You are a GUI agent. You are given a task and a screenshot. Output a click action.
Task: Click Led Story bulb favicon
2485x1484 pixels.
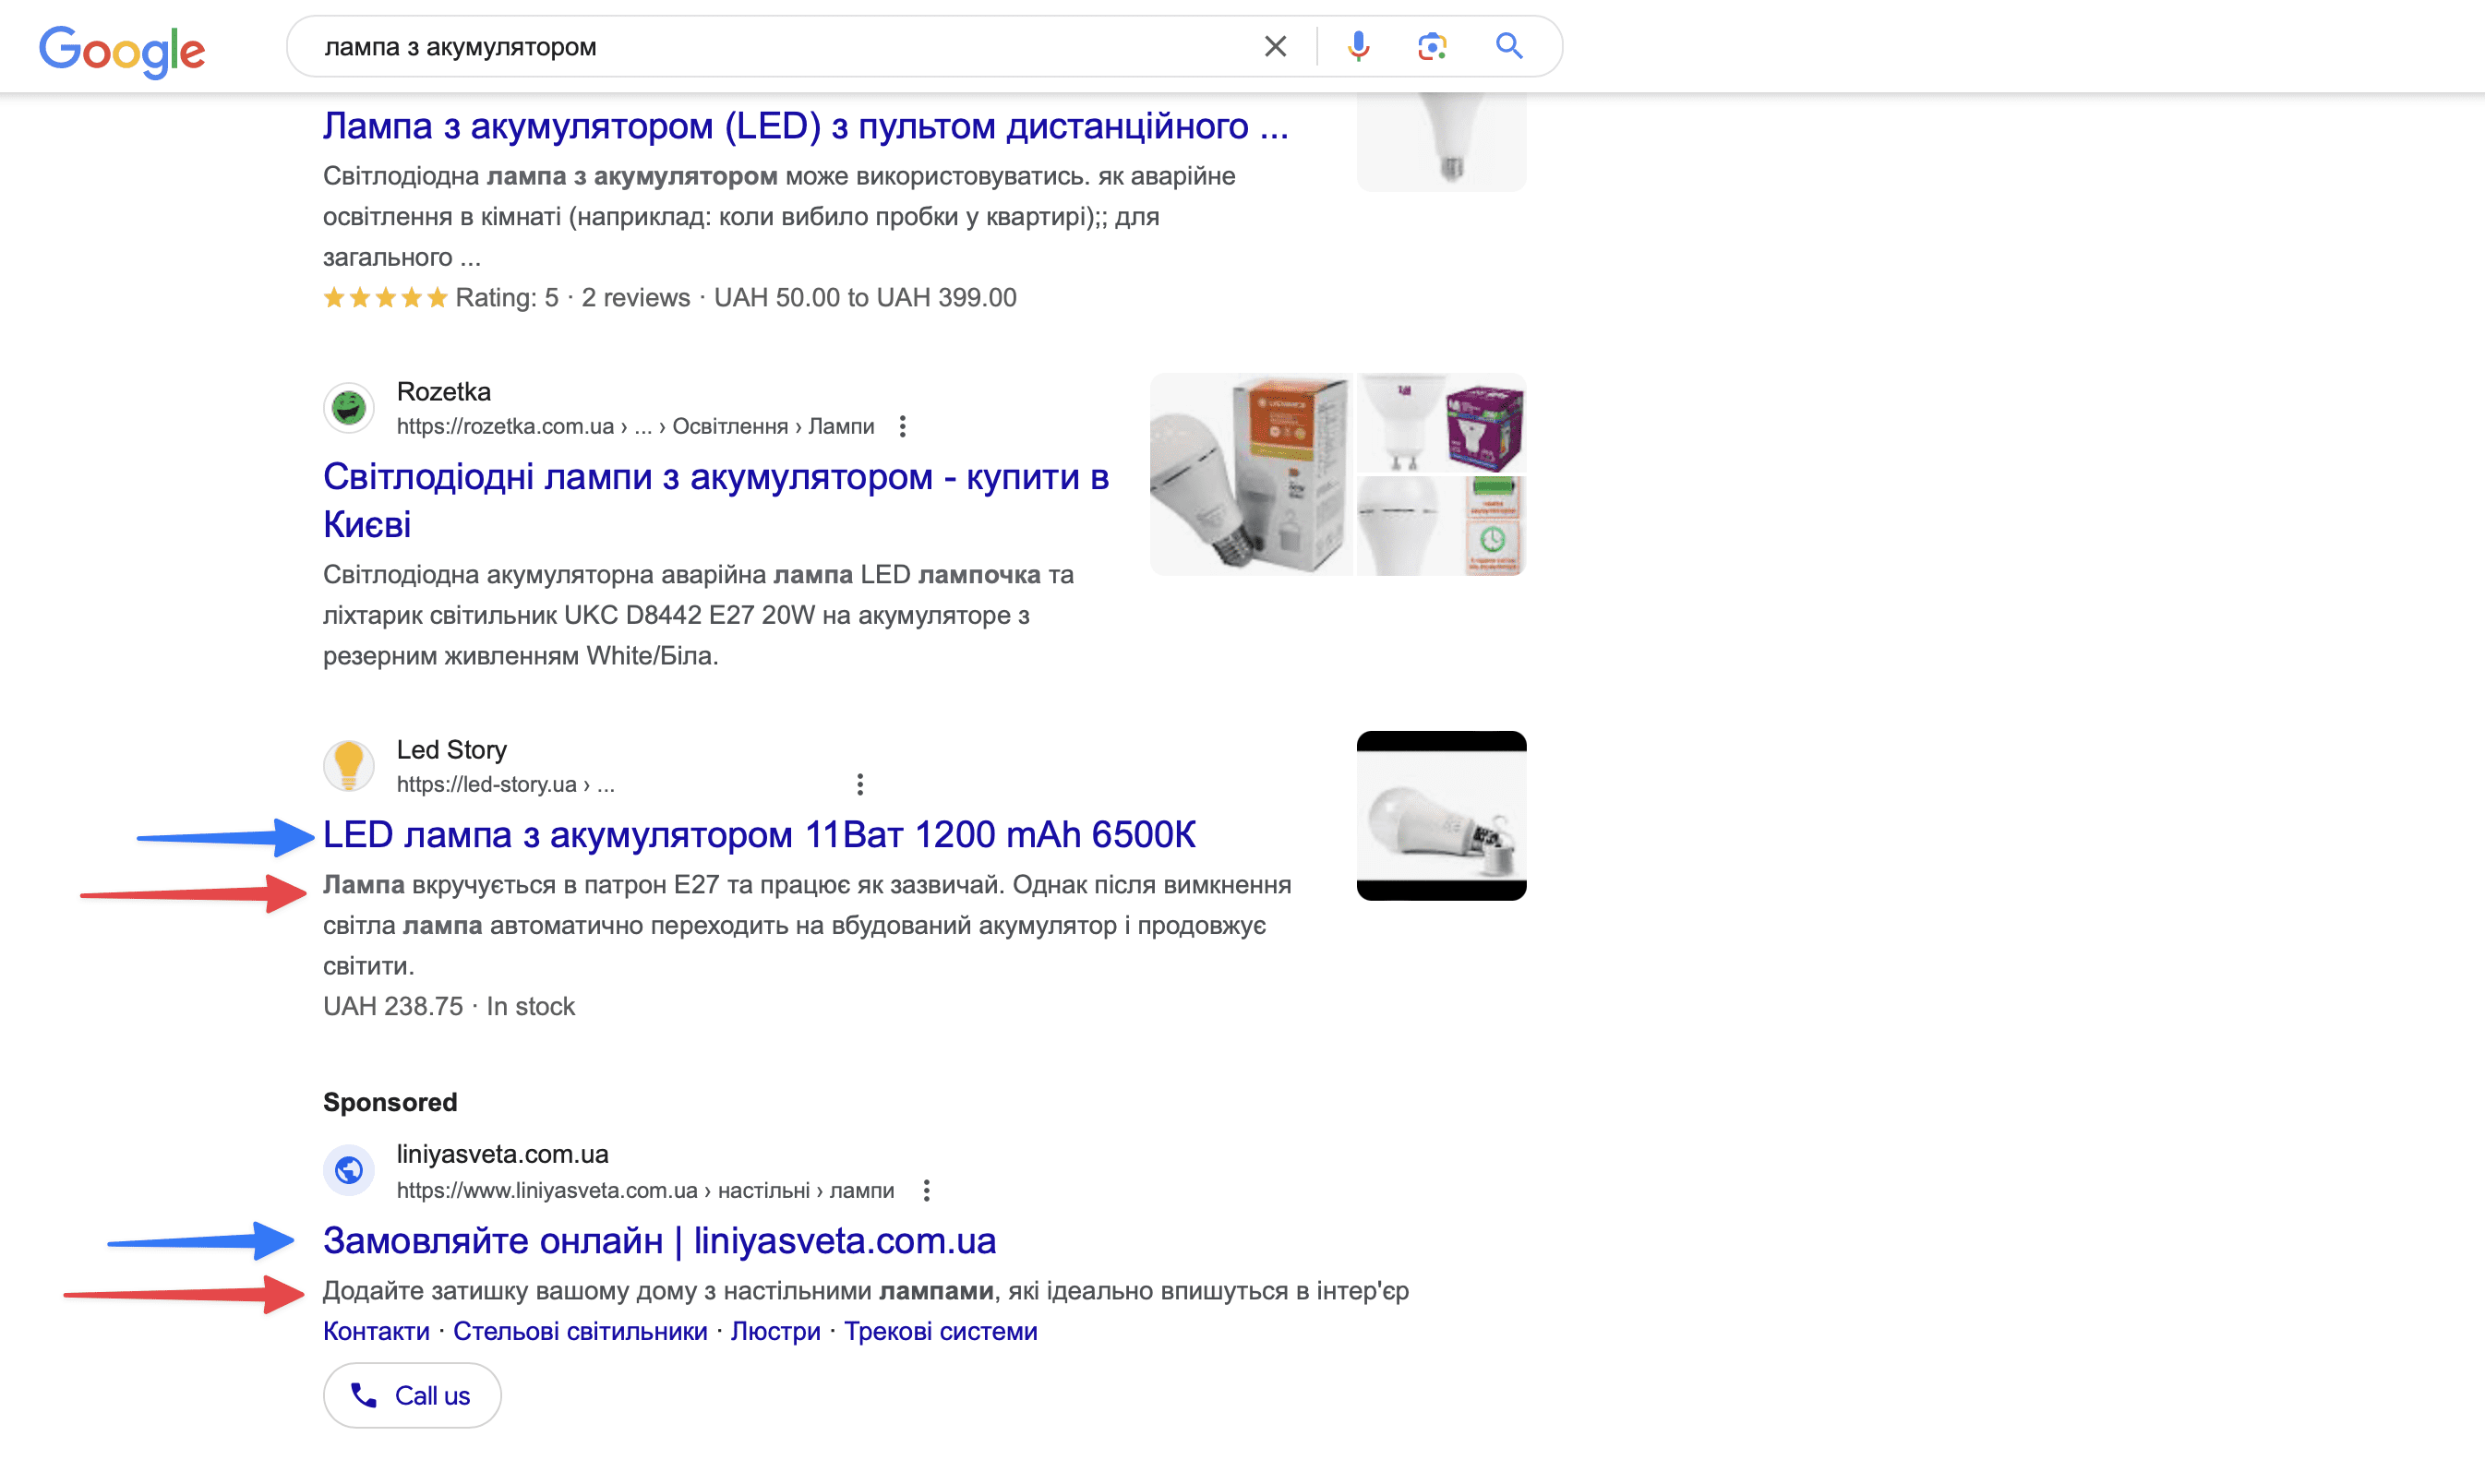tap(348, 766)
